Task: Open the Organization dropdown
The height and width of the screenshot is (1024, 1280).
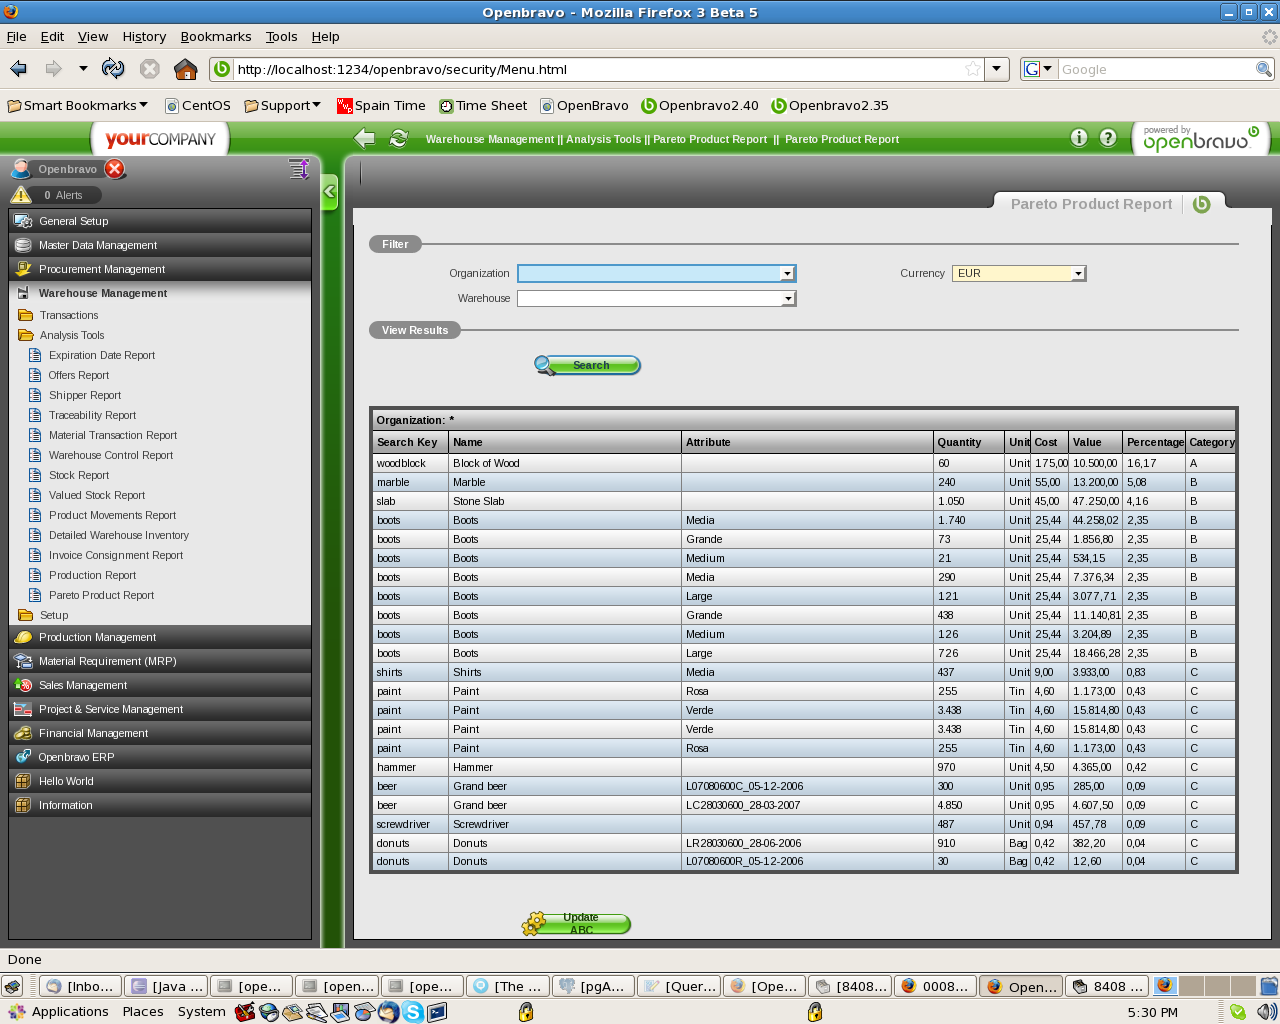Action: click(787, 274)
